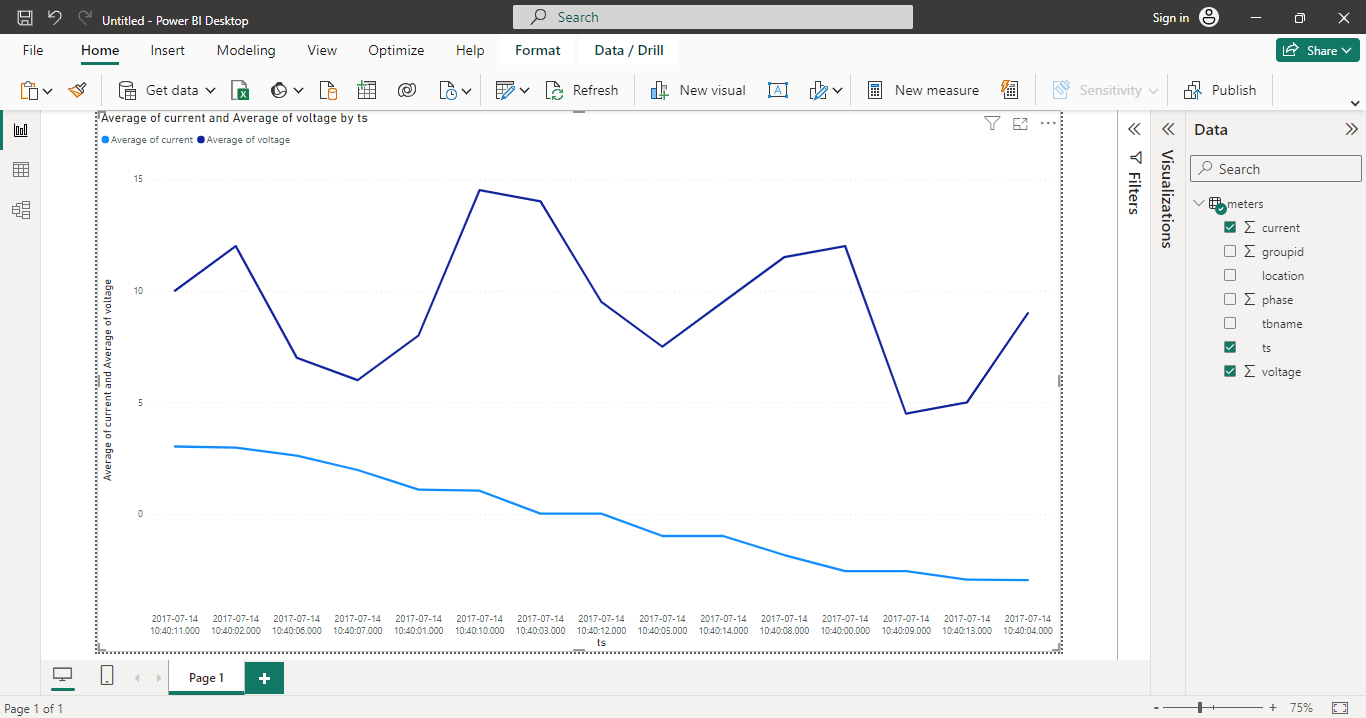Expand the Filters pane
This screenshot has height=718, width=1366.
click(1134, 130)
